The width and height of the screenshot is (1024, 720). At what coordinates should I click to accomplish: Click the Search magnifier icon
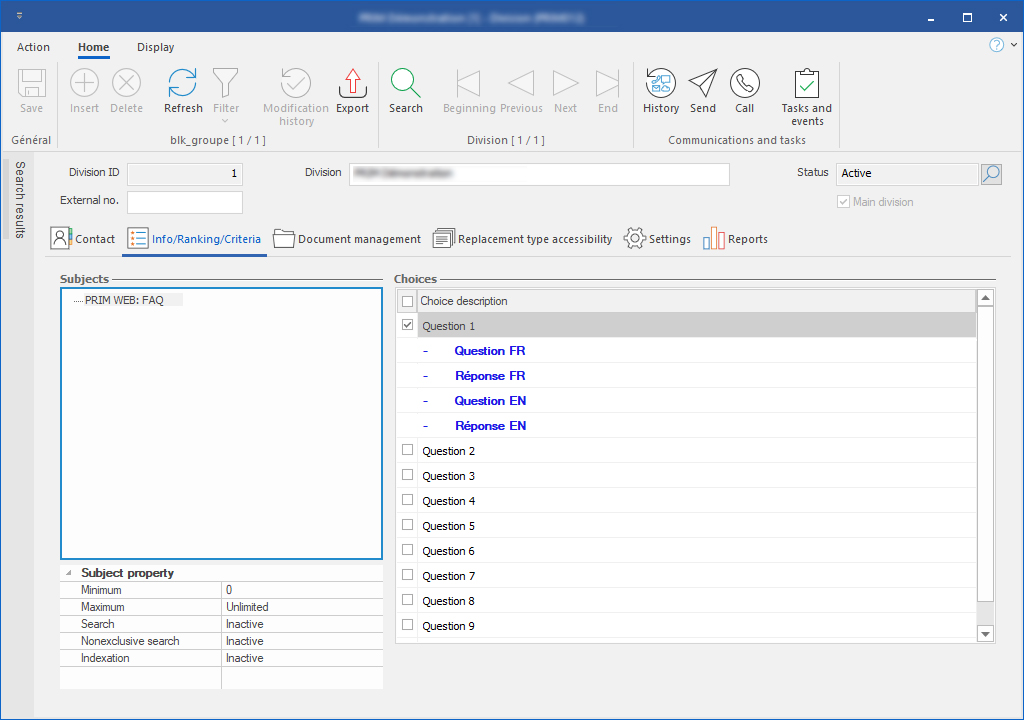pos(406,84)
